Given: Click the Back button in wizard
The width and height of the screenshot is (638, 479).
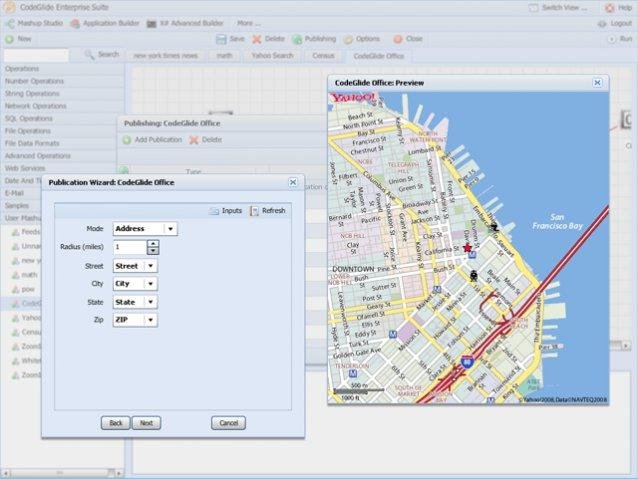Looking at the screenshot, I should pos(116,423).
